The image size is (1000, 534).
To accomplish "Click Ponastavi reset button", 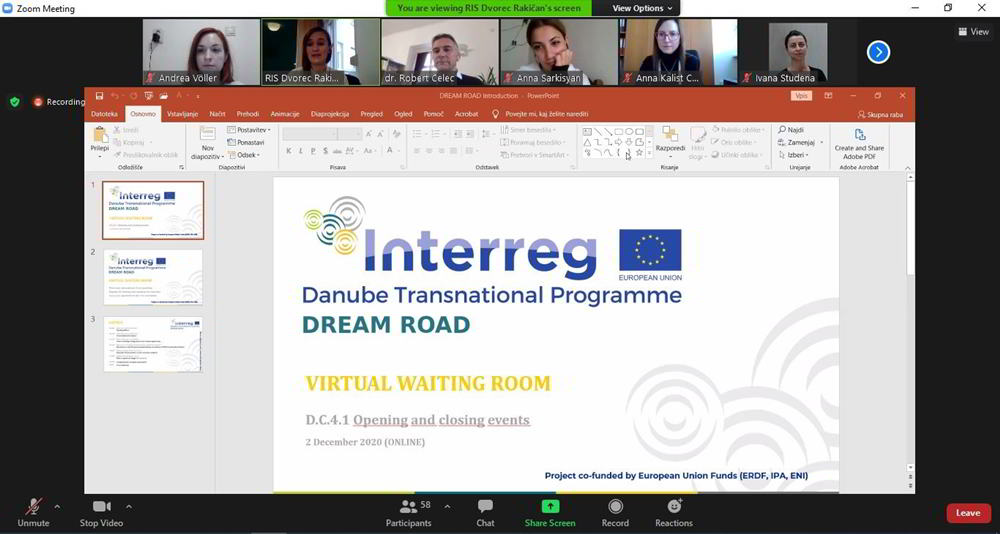I will click(246, 142).
